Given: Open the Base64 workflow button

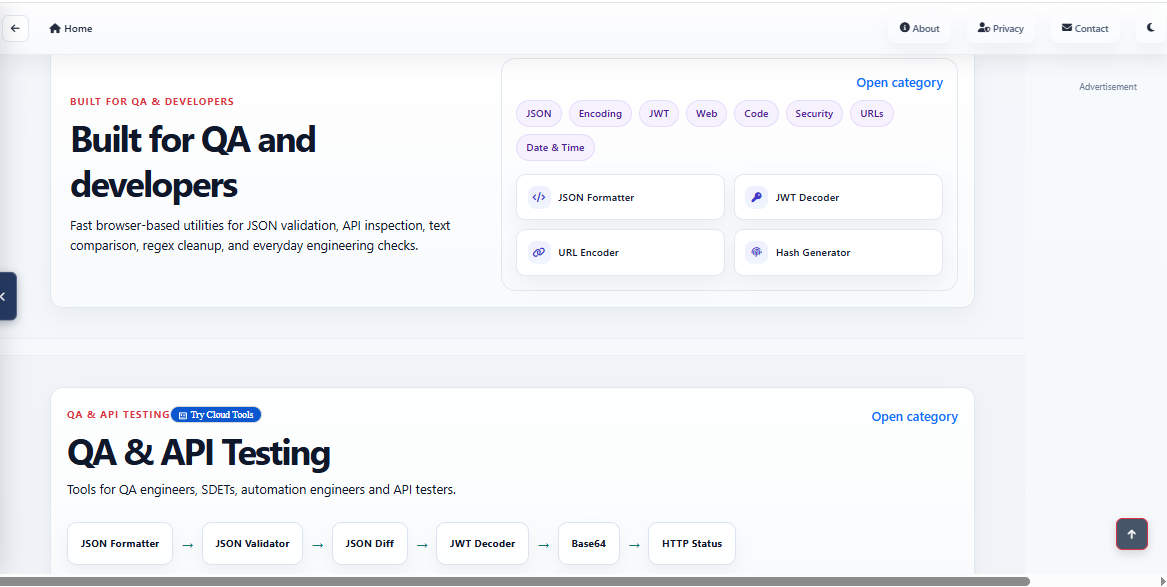Looking at the screenshot, I should (x=589, y=544).
